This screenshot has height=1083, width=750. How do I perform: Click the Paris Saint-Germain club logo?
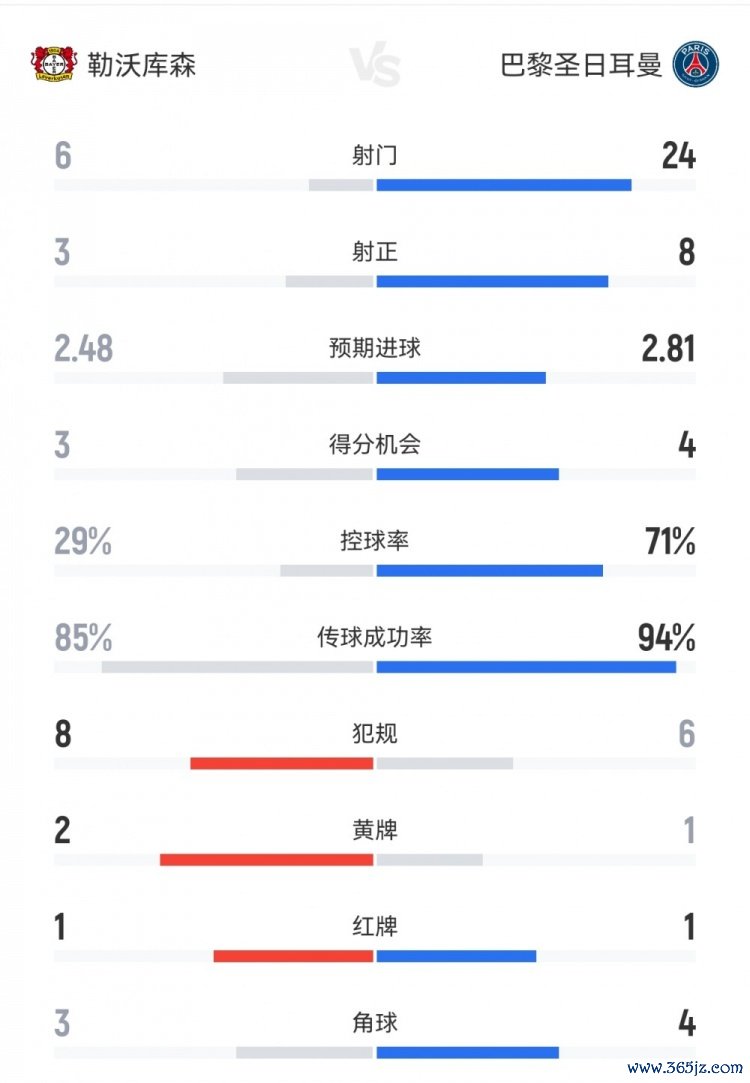tap(696, 64)
